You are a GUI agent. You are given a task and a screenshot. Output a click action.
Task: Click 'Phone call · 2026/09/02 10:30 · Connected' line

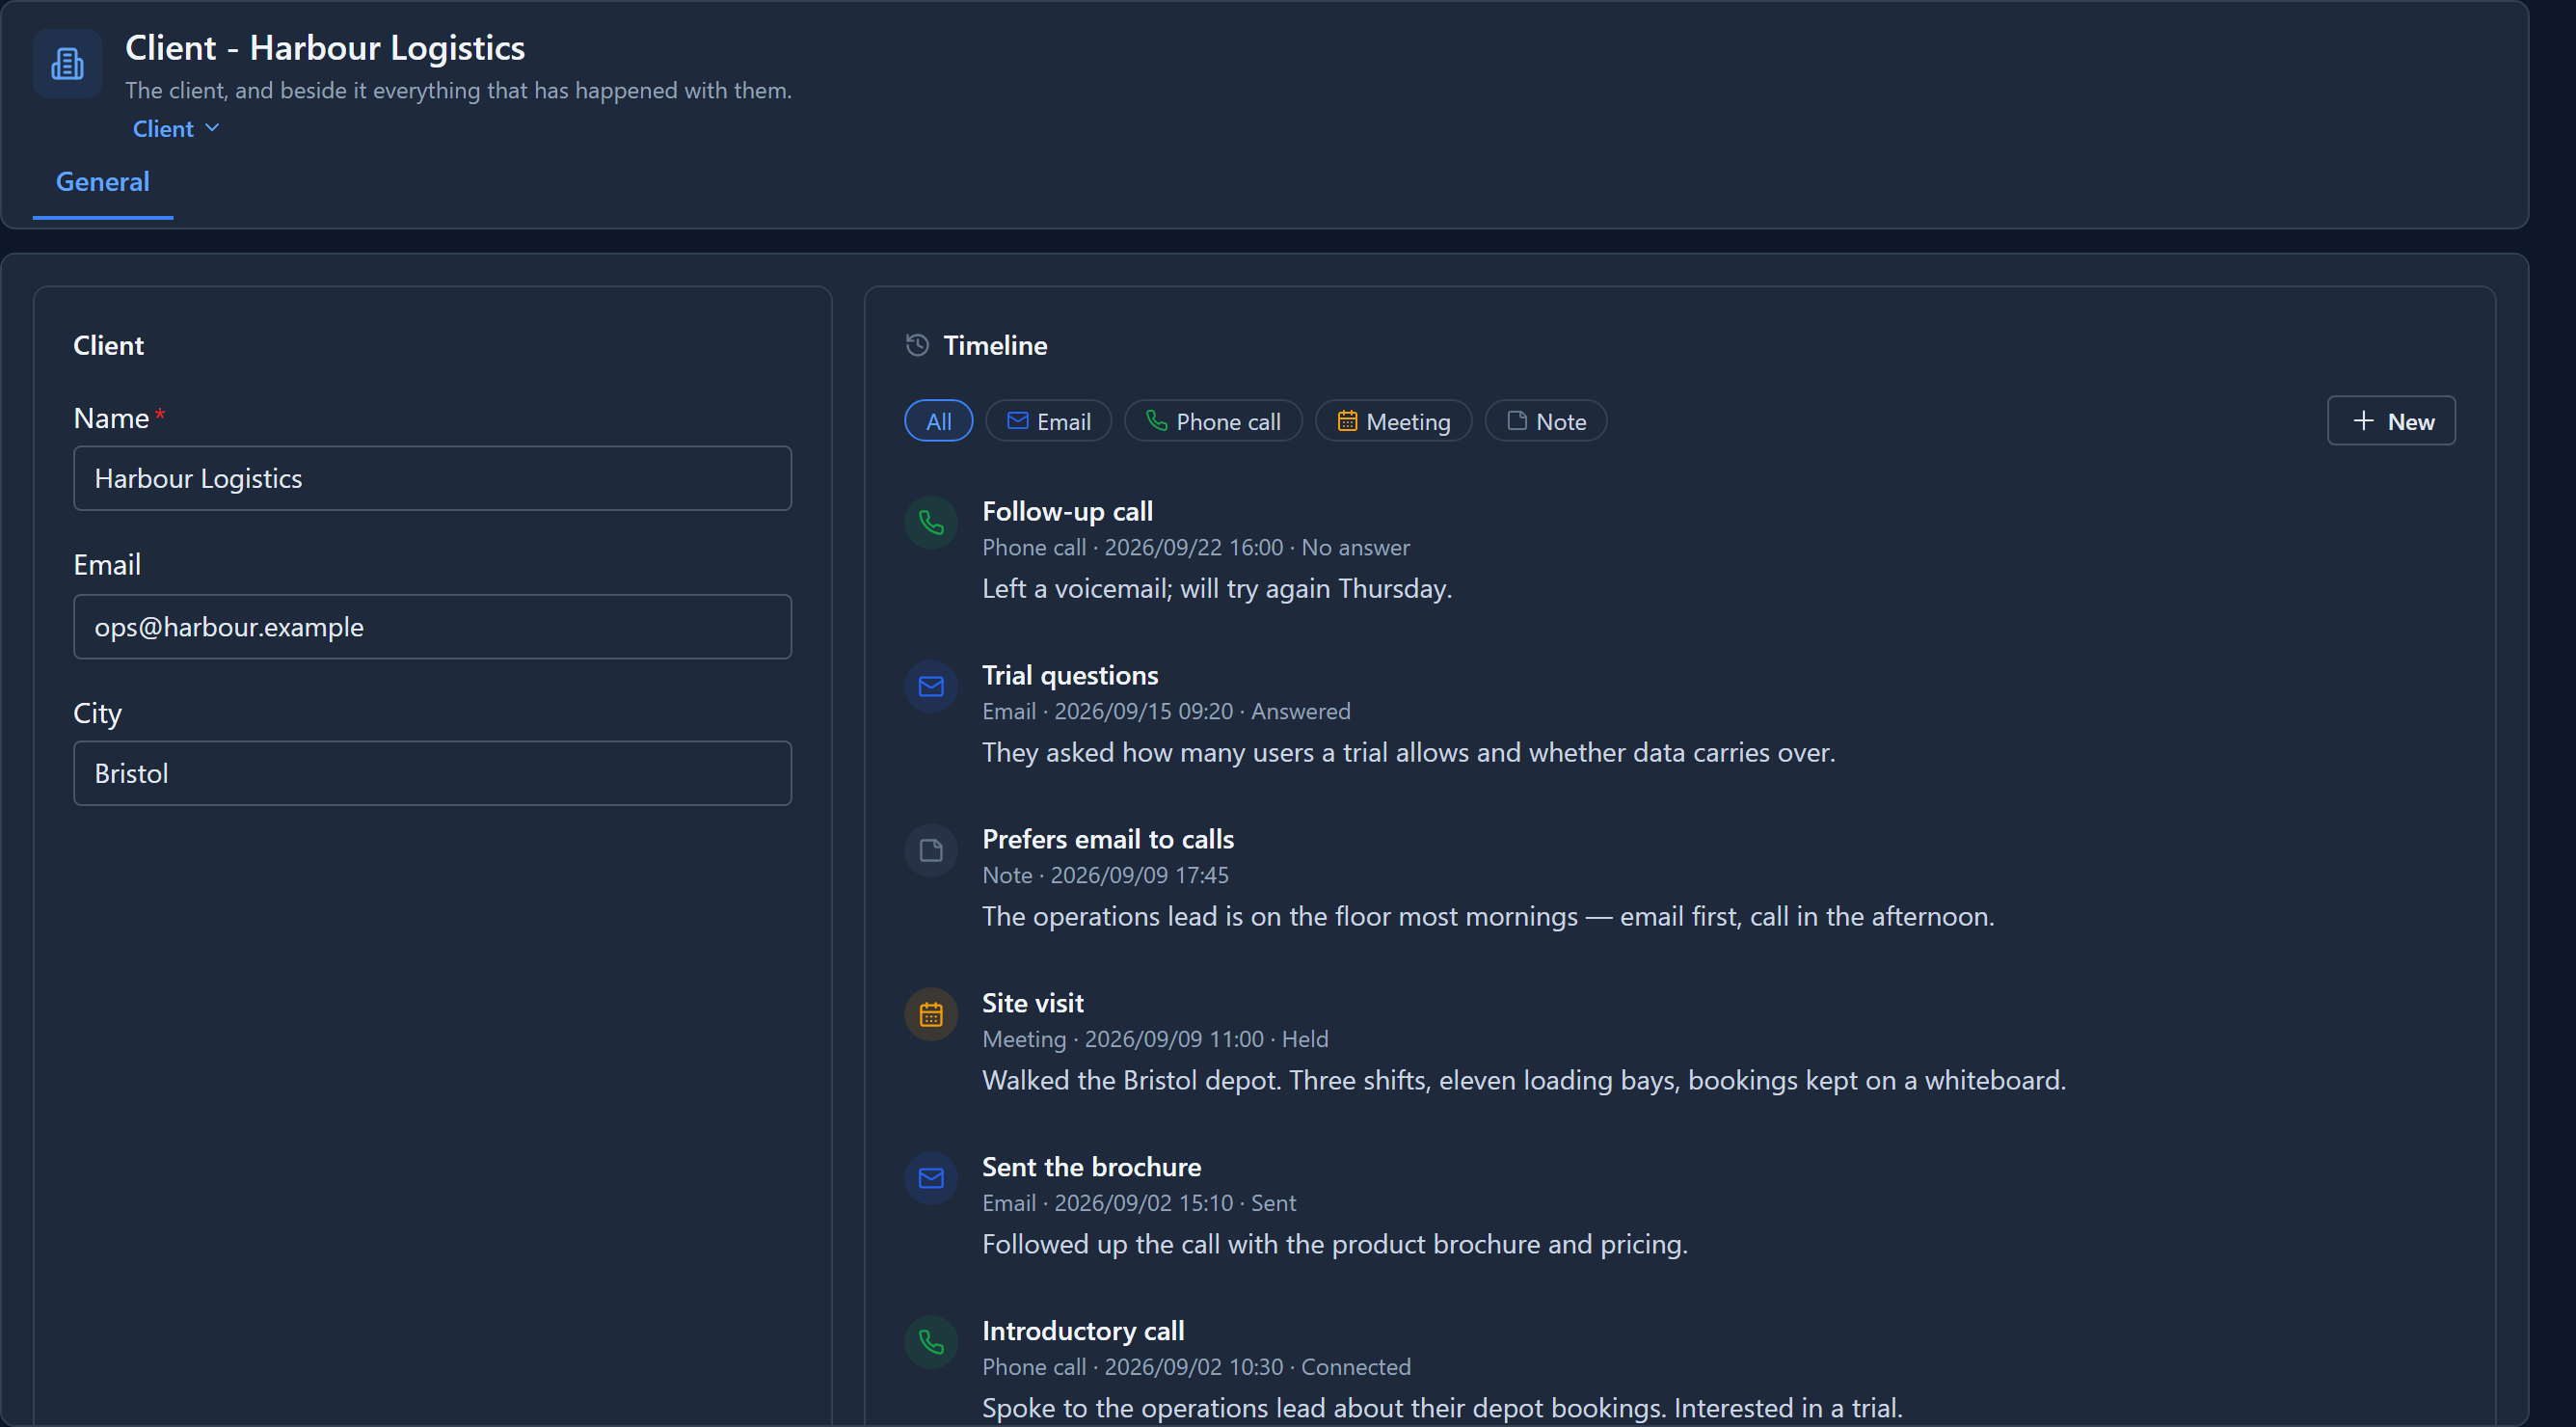click(1196, 1368)
